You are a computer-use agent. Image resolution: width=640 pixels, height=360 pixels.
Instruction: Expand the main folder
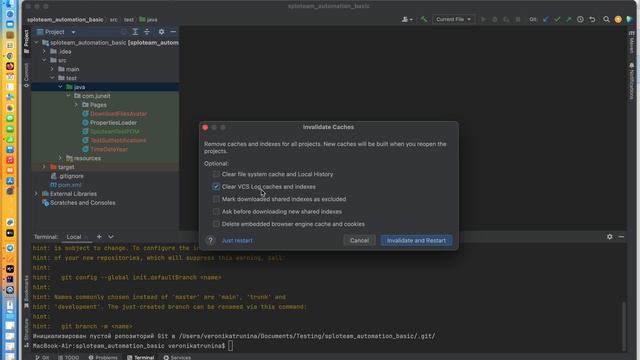pos(52,69)
